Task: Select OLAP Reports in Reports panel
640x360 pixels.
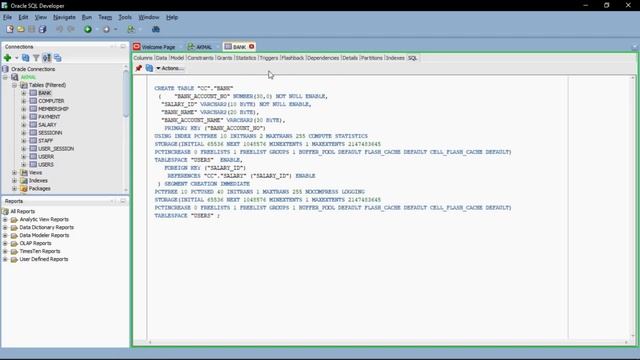Action: [x=35, y=243]
